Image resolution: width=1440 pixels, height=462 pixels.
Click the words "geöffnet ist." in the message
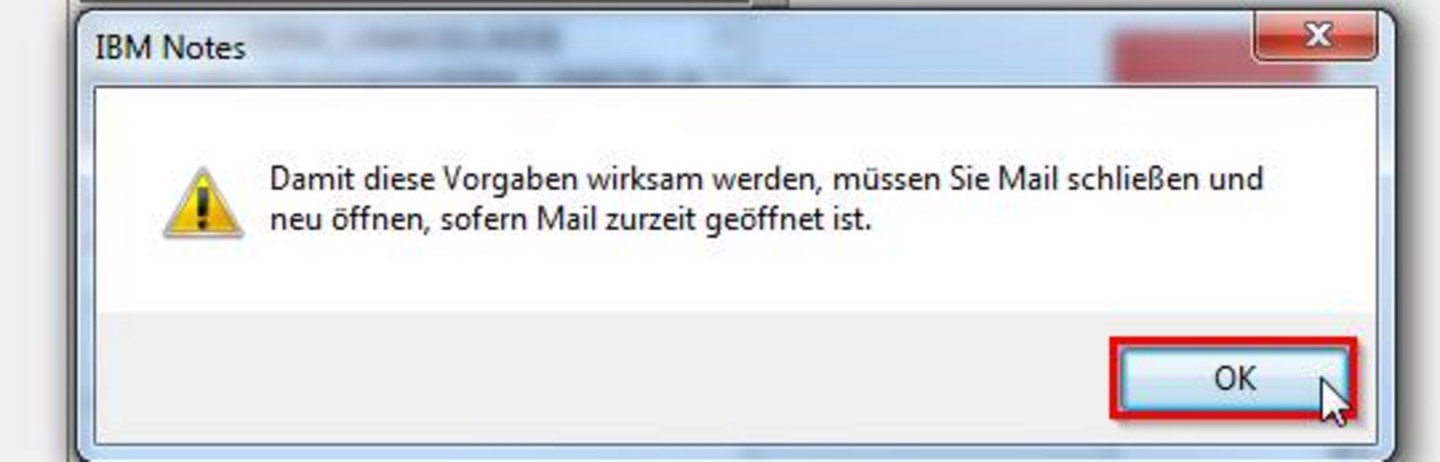pyautogui.click(x=788, y=221)
